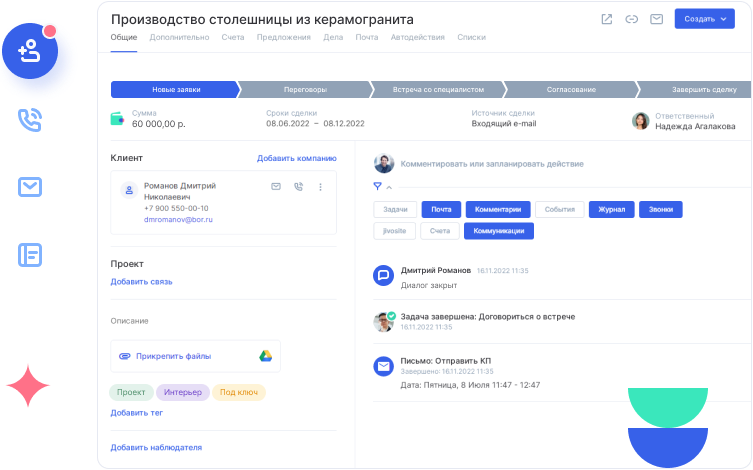The image size is (753, 470).
Task: Expand the Создать dropdown button
Action: 704,18
